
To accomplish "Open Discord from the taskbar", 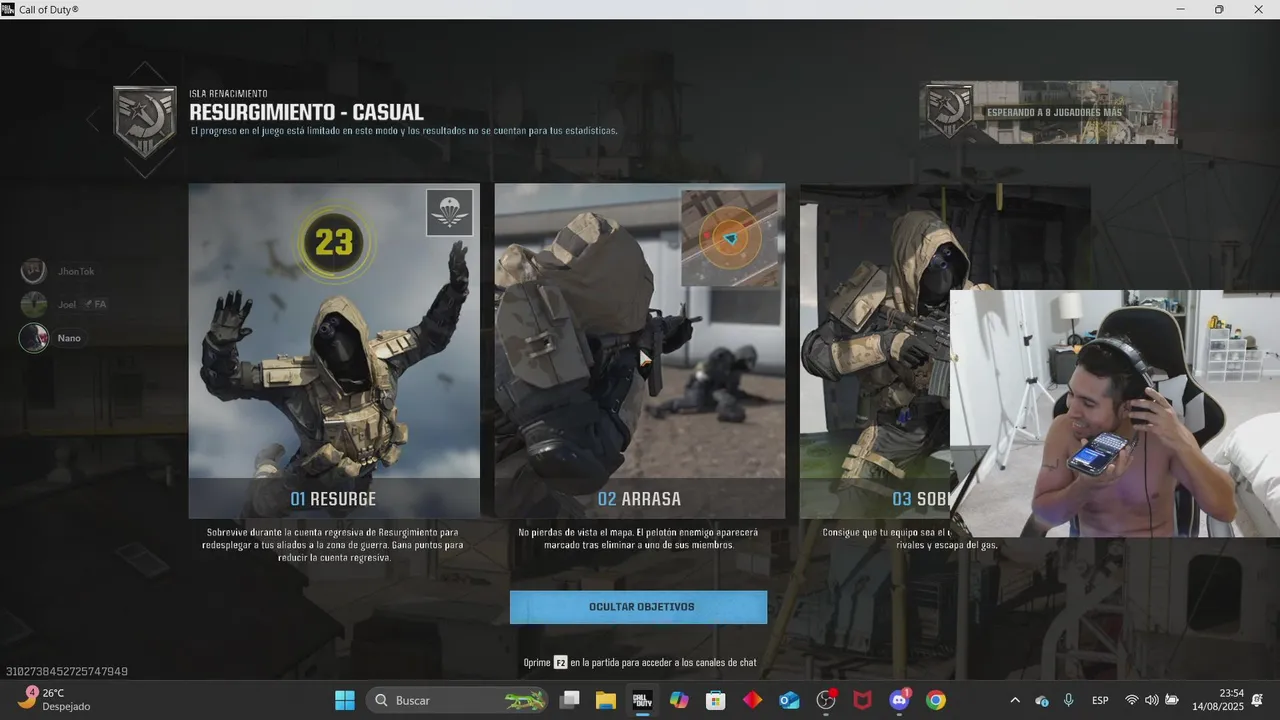I will point(899,700).
